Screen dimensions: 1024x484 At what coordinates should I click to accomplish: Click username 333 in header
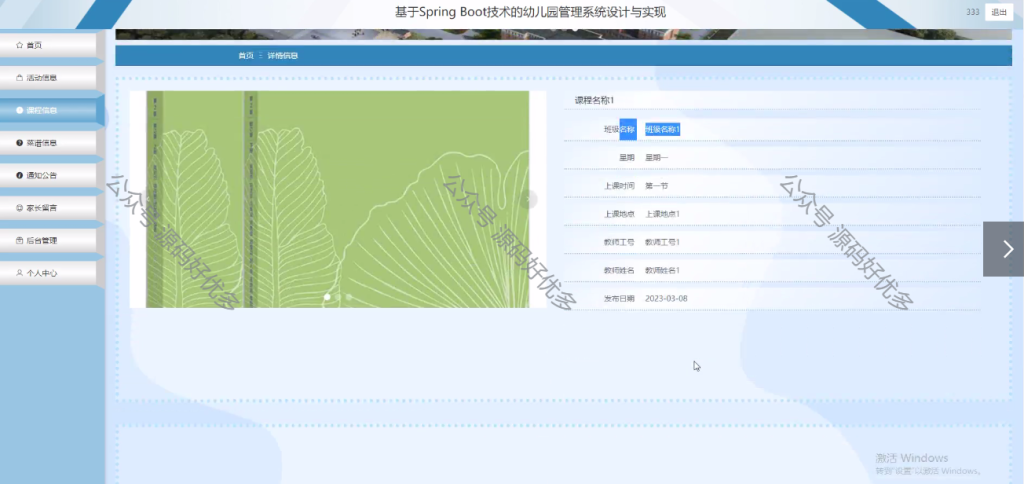(972, 12)
